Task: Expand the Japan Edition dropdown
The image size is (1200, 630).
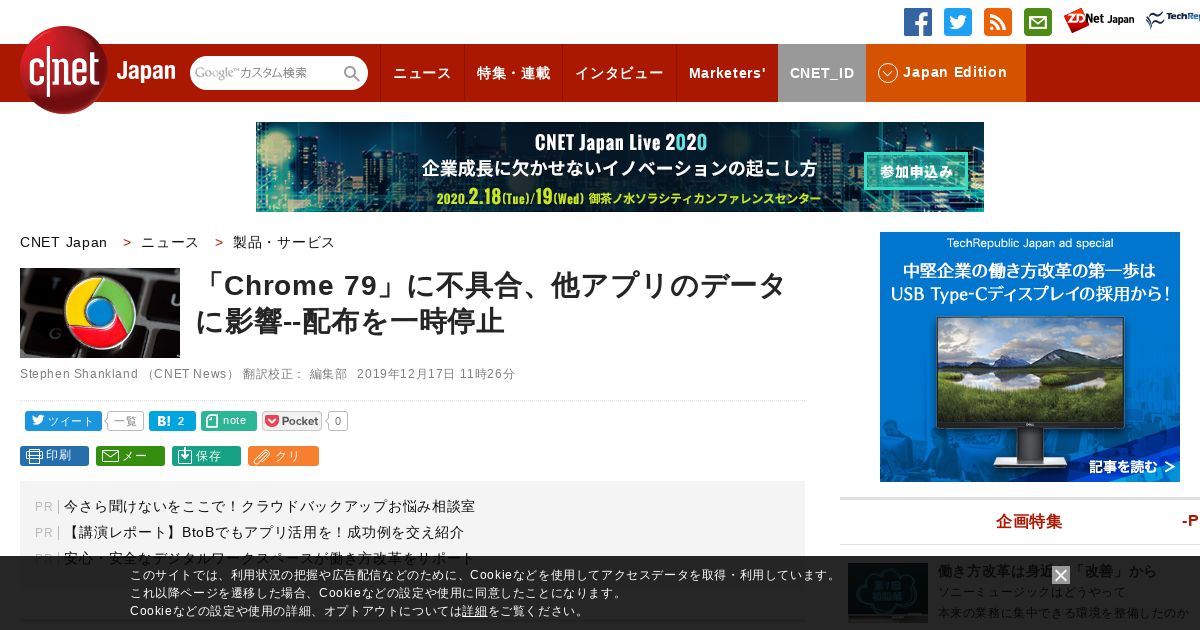Action: [946, 73]
